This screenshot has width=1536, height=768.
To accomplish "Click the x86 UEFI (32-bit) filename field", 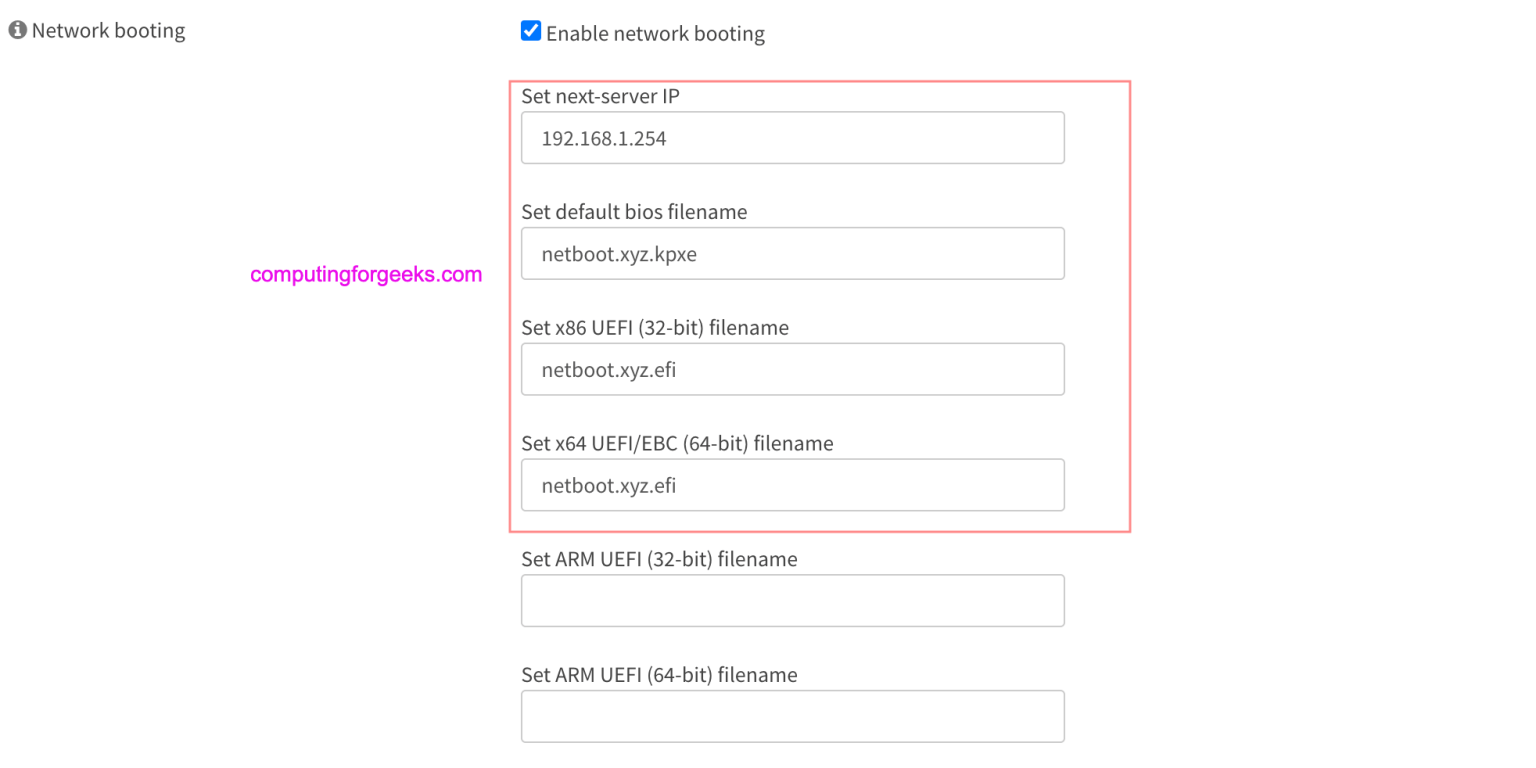I will (x=793, y=369).
